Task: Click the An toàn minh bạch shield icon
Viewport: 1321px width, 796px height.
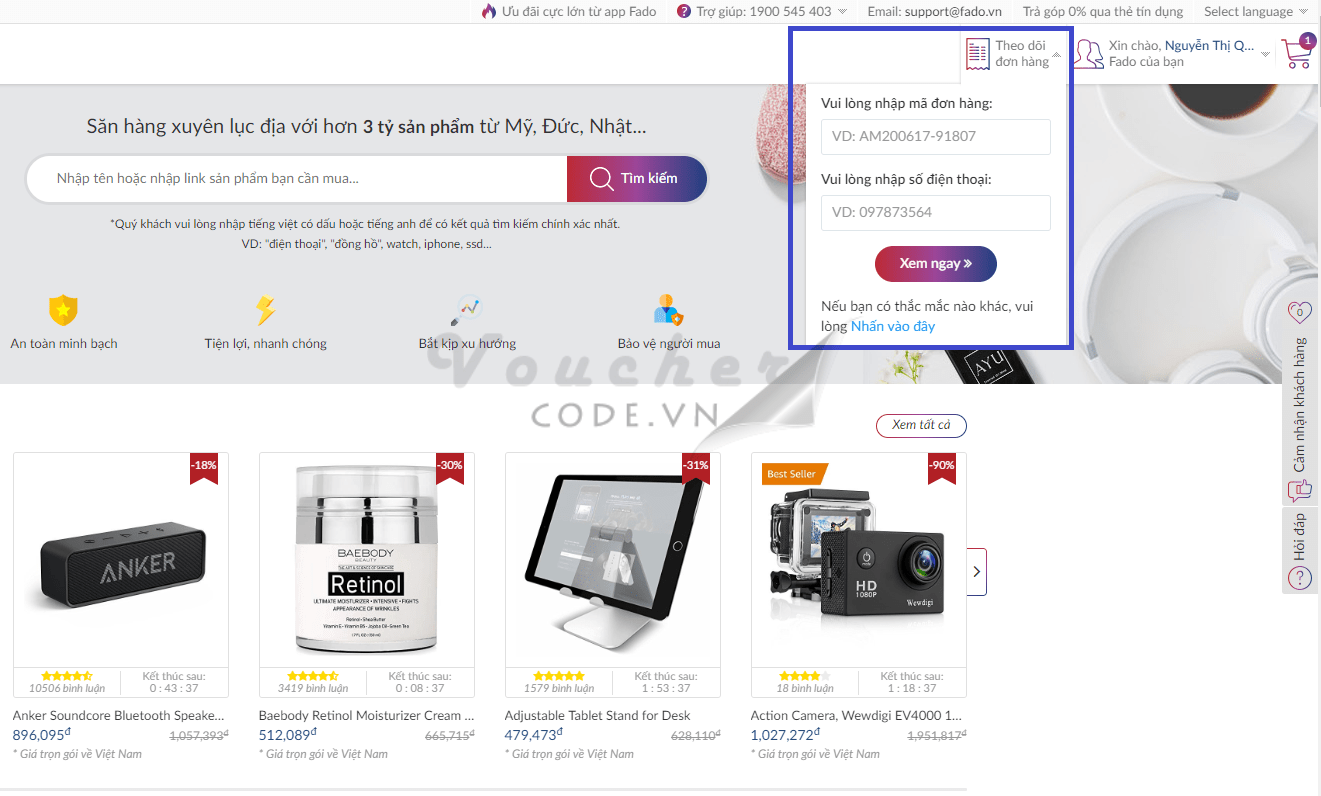Action: [x=63, y=310]
